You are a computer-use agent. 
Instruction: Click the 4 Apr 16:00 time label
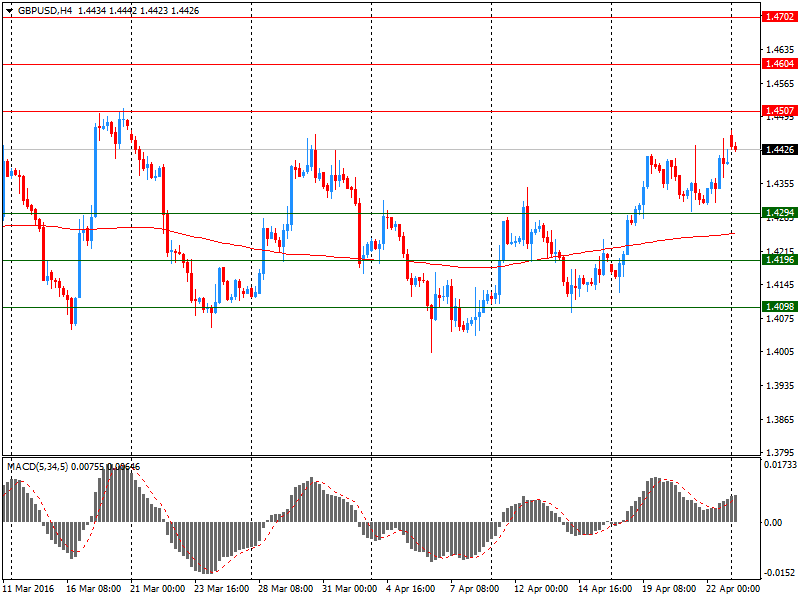(411, 589)
